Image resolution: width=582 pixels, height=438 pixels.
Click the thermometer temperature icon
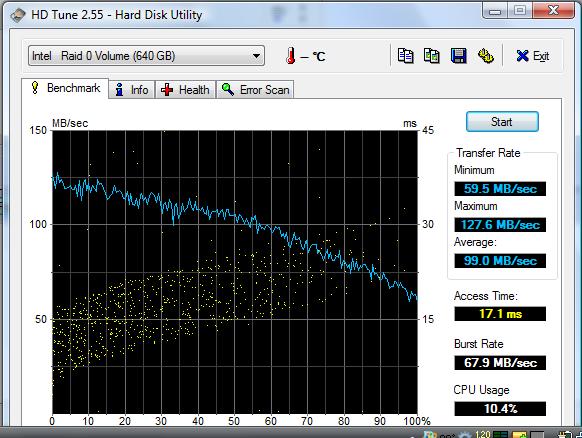tap(291, 56)
